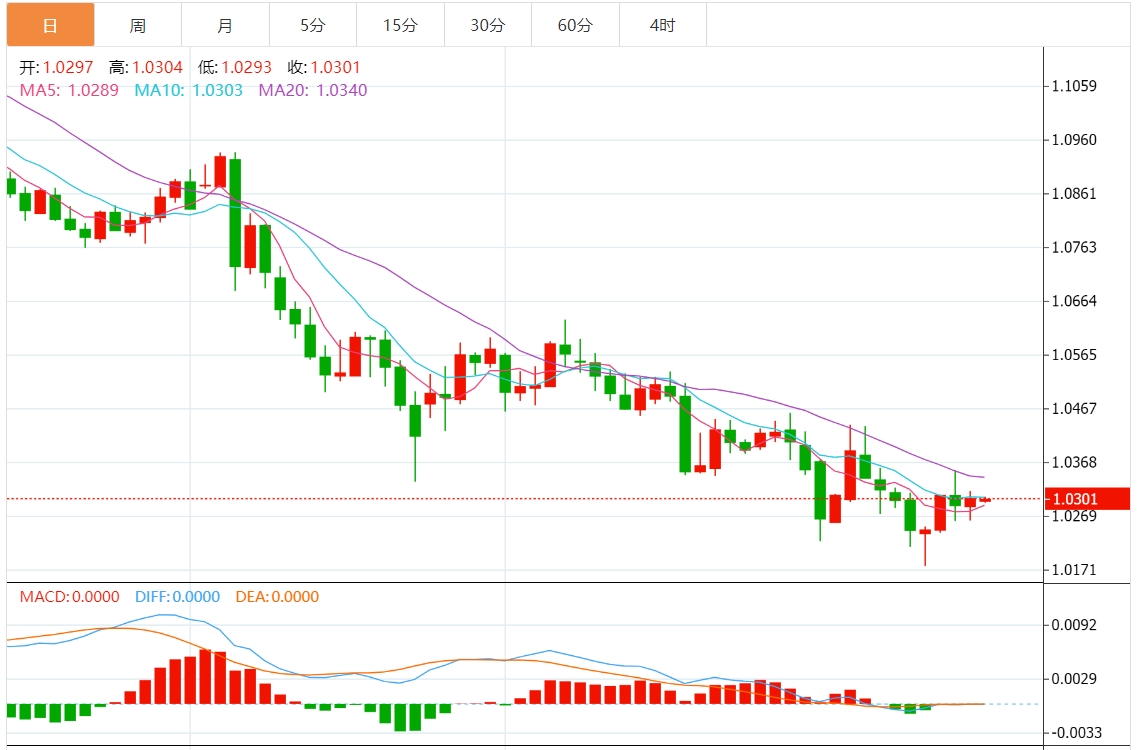Open the 60分 timeframe tab

[575, 25]
